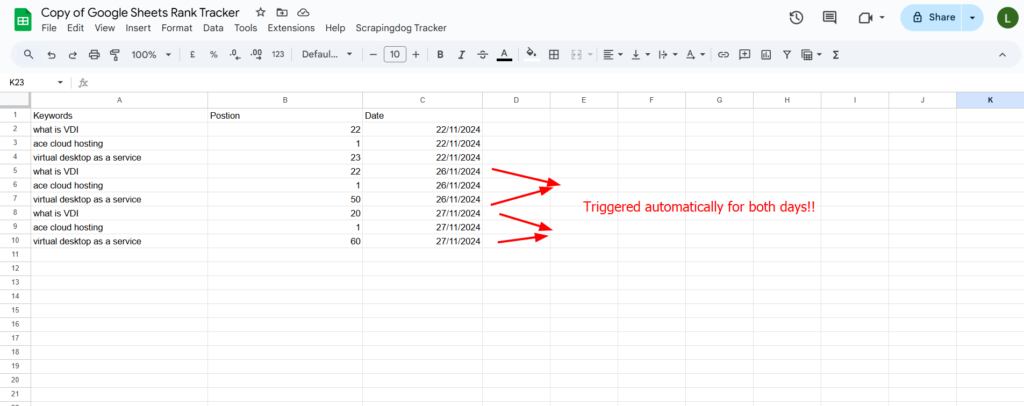Check the cloud save status icon
This screenshot has height=406, width=1024.
(x=302, y=12)
